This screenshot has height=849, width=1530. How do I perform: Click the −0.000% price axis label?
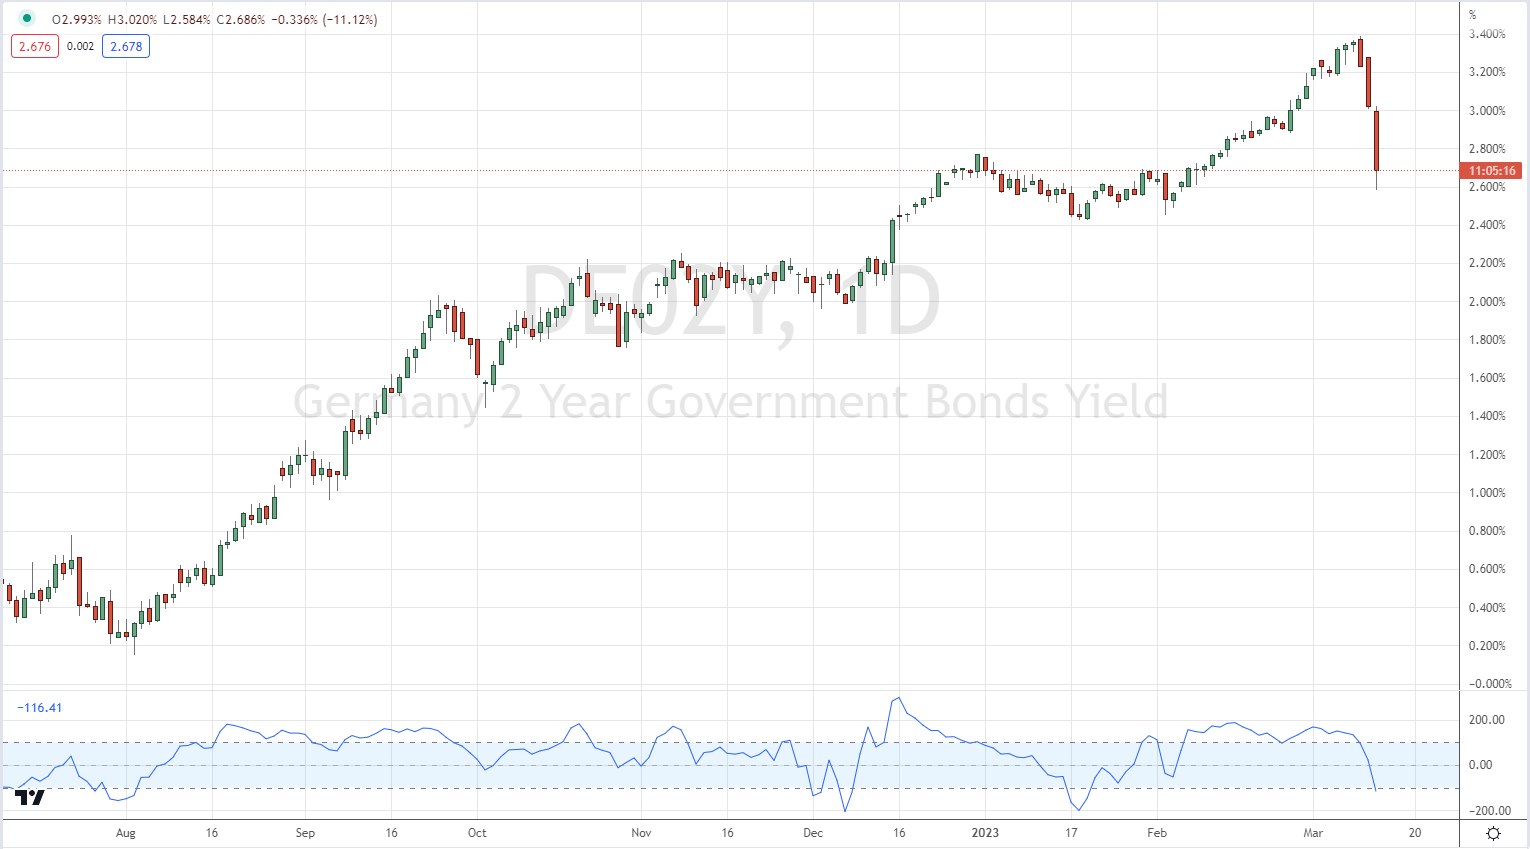pyautogui.click(x=1490, y=684)
